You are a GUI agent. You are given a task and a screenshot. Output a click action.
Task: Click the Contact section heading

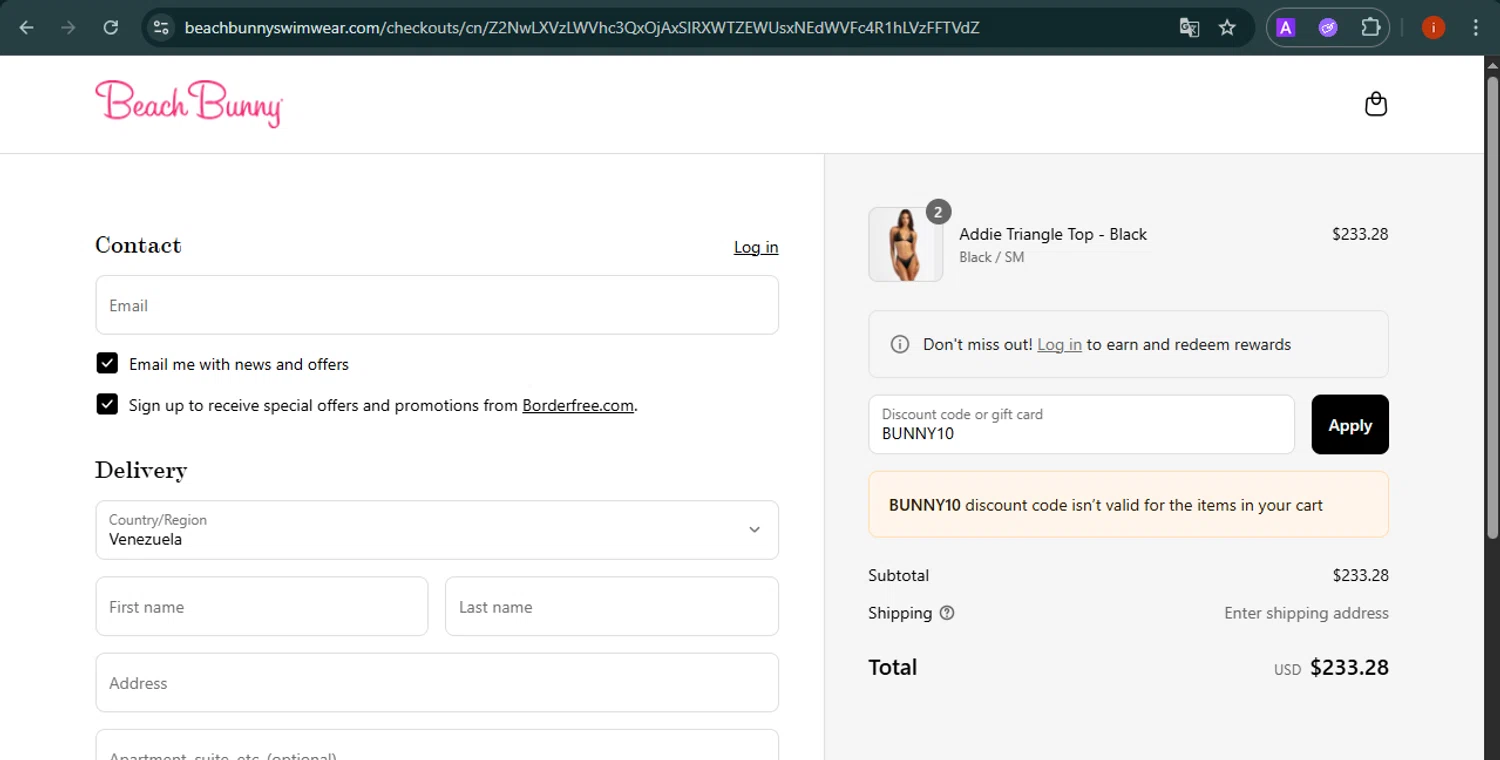click(x=138, y=245)
